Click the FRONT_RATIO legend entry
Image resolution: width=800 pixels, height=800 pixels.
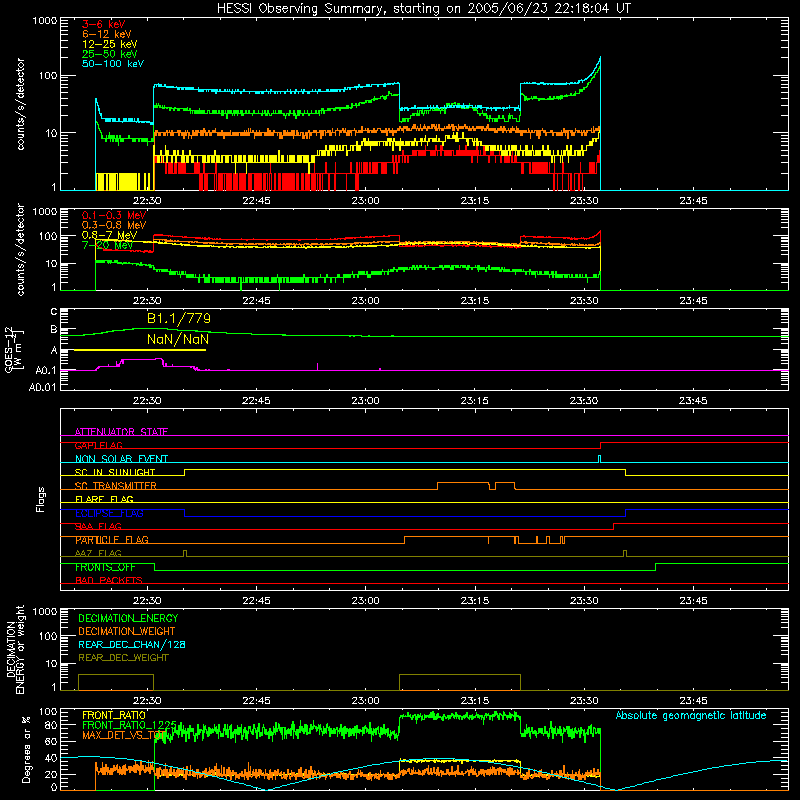tap(114, 715)
